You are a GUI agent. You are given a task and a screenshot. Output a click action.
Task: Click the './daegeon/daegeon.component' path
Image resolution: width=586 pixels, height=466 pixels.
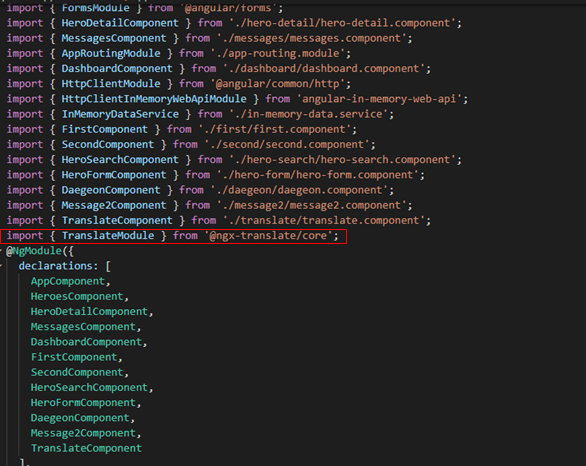pos(299,190)
